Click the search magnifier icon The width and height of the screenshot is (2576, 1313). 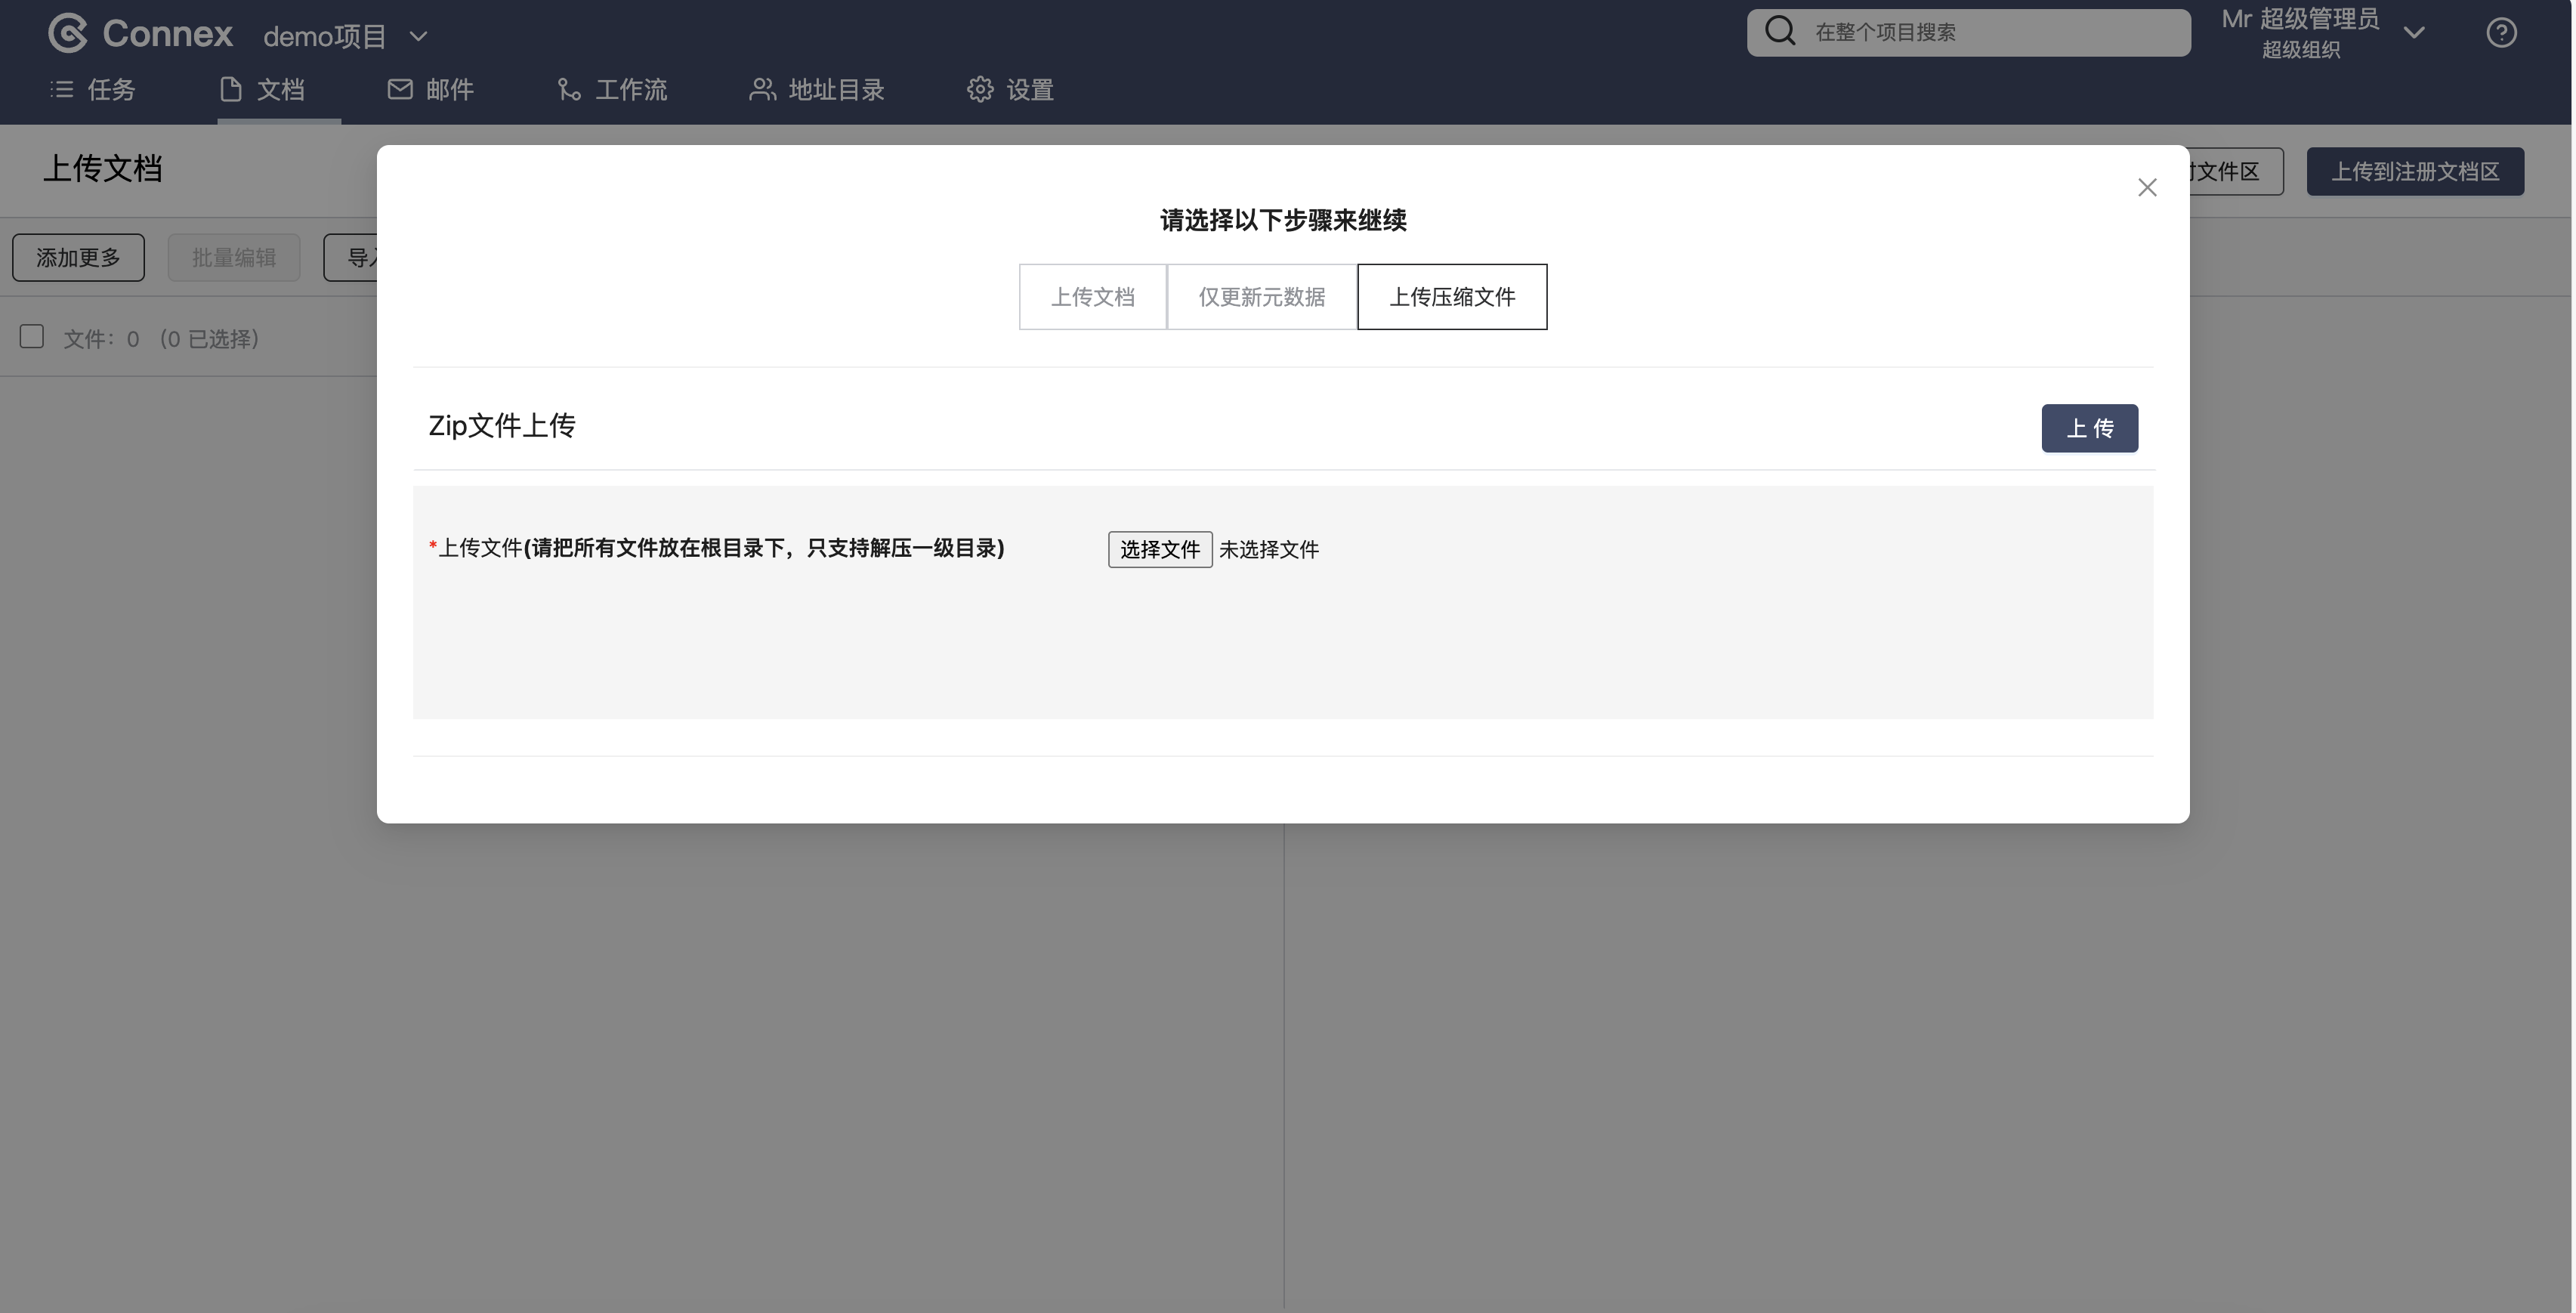(1780, 31)
